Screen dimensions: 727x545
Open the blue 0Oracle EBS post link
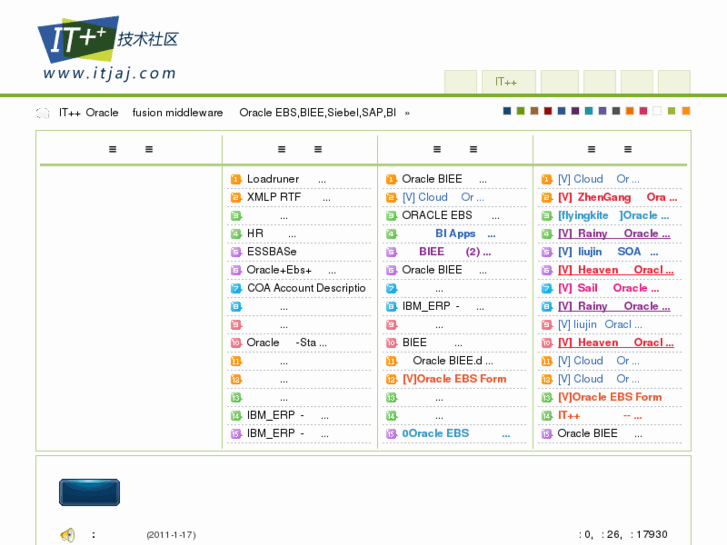tap(456, 434)
